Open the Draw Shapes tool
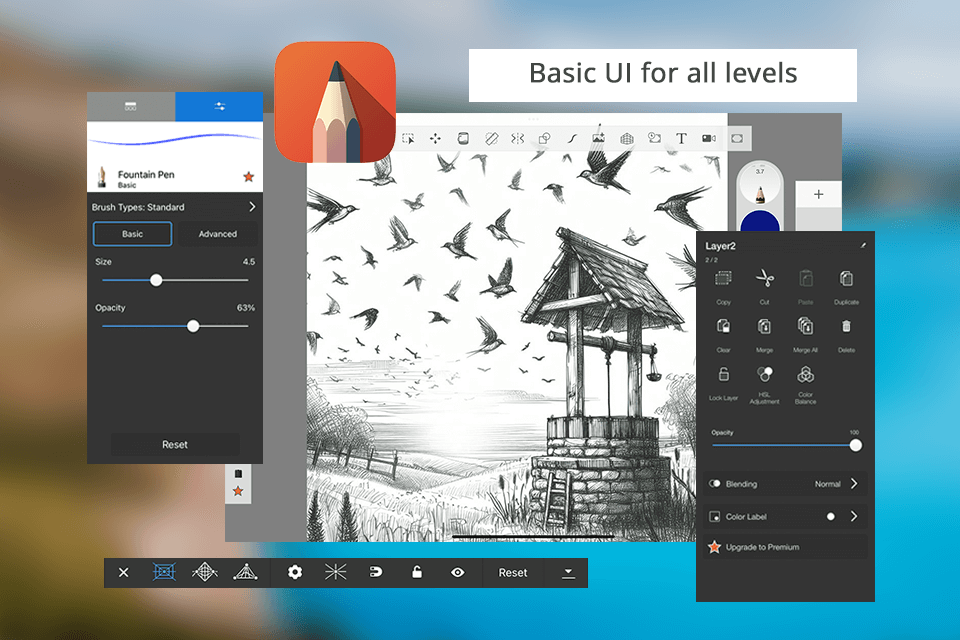 (544, 139)
